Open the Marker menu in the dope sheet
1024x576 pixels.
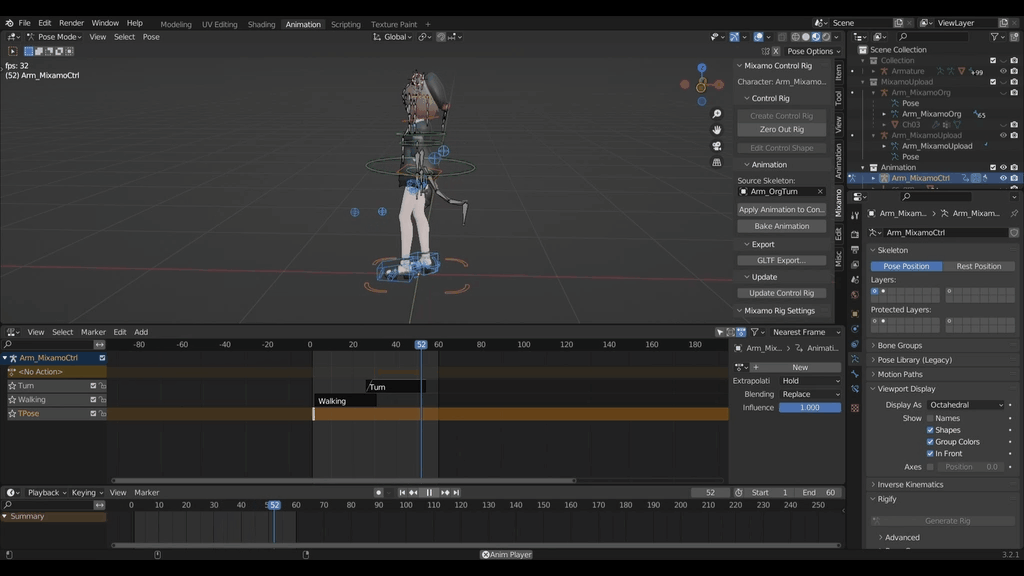(x=92, y=331)
